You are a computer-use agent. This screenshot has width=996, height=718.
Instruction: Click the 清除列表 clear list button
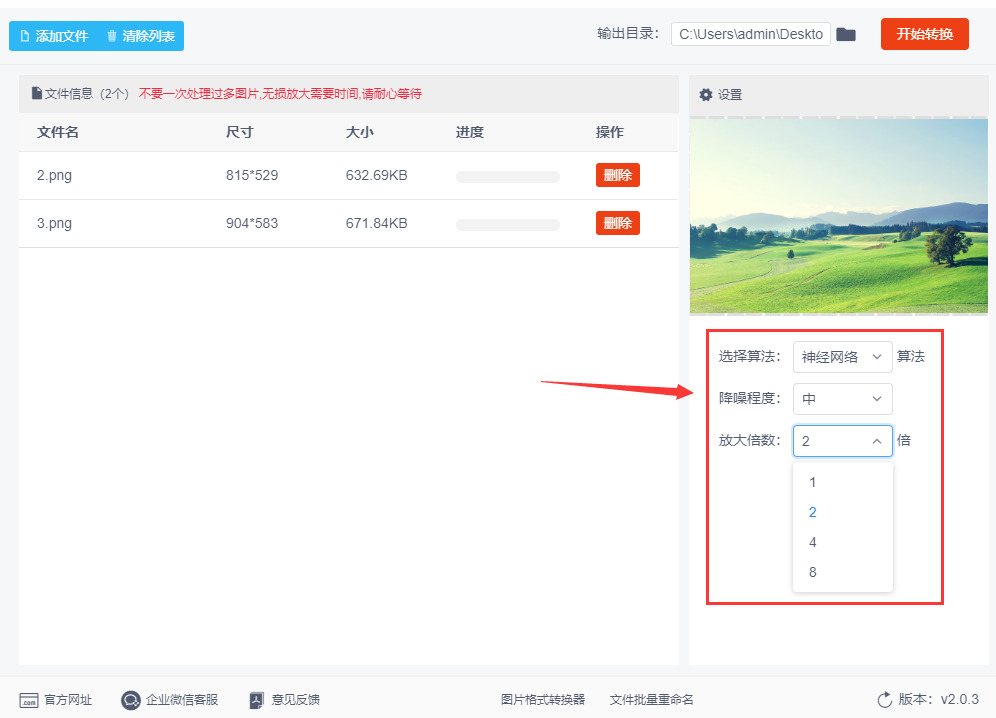(x=140, y=36)
